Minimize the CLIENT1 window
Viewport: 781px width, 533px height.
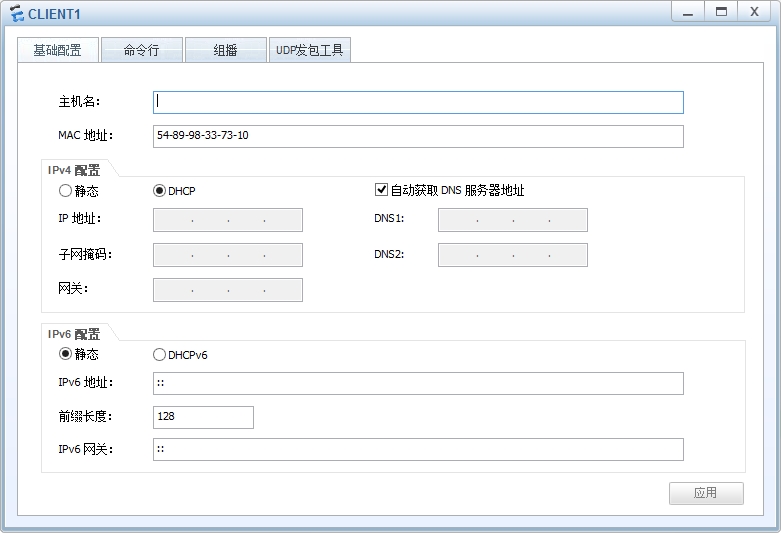[688, 12]
